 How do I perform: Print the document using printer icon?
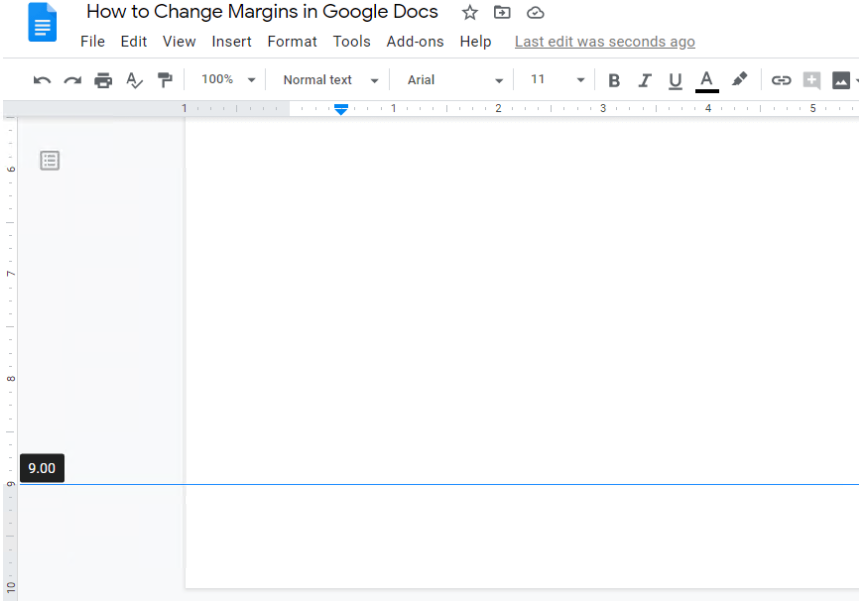pyautogui.click(x=103, y=80)
